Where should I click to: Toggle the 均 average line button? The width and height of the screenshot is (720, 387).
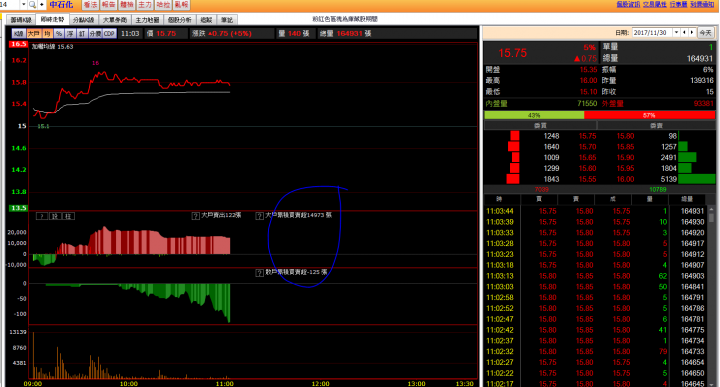pyautogui.click(x=47, y=34)
